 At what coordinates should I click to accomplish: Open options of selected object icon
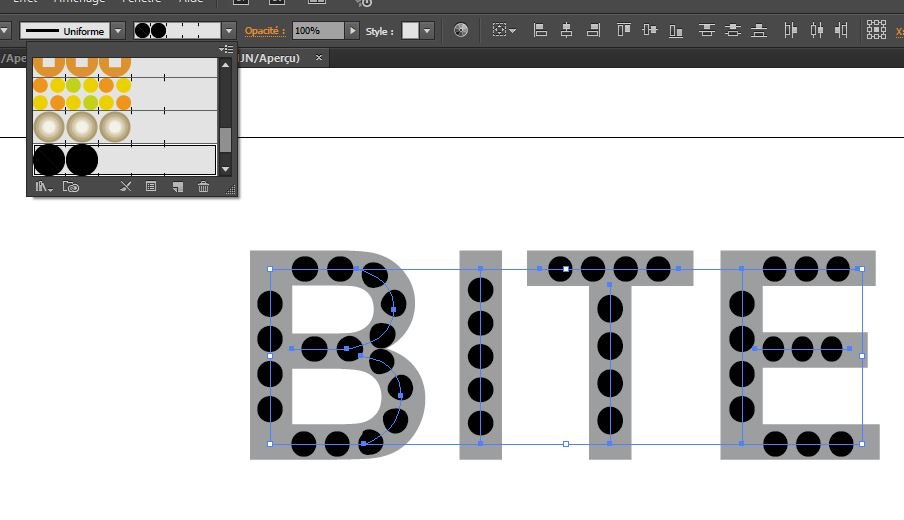point(151,186)
